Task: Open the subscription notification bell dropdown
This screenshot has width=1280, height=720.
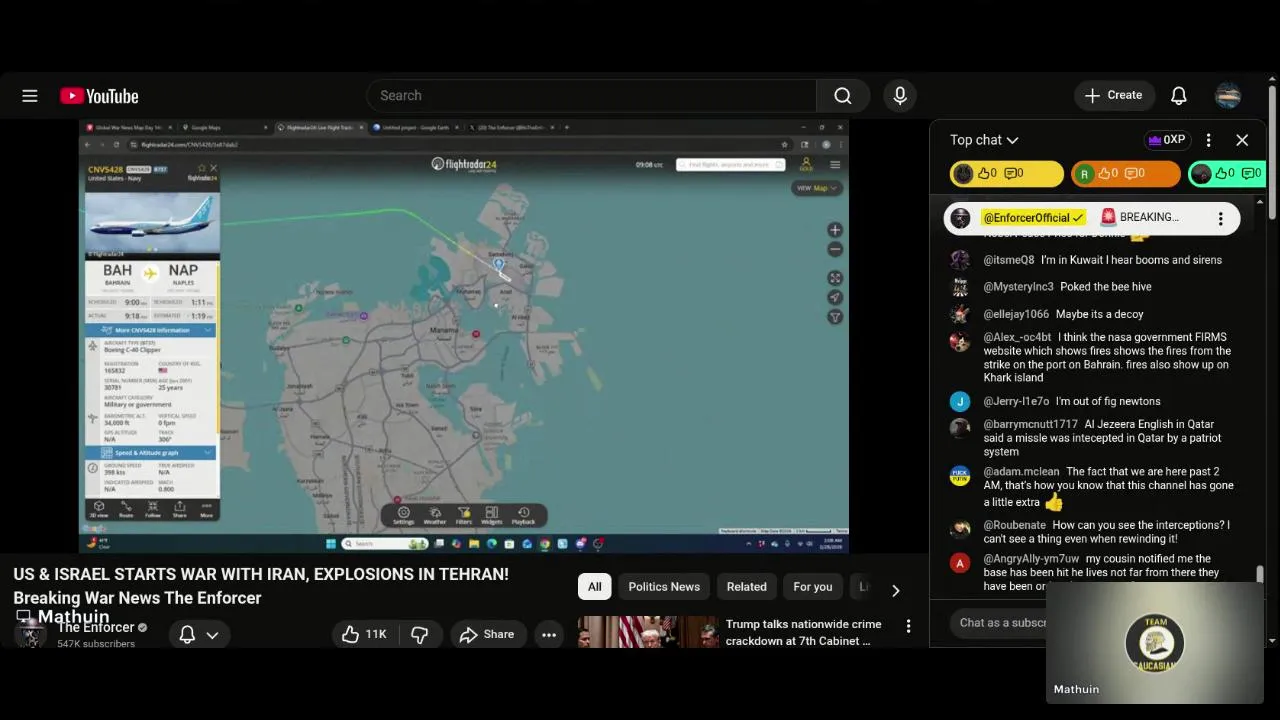Action: tap(198, 634)
